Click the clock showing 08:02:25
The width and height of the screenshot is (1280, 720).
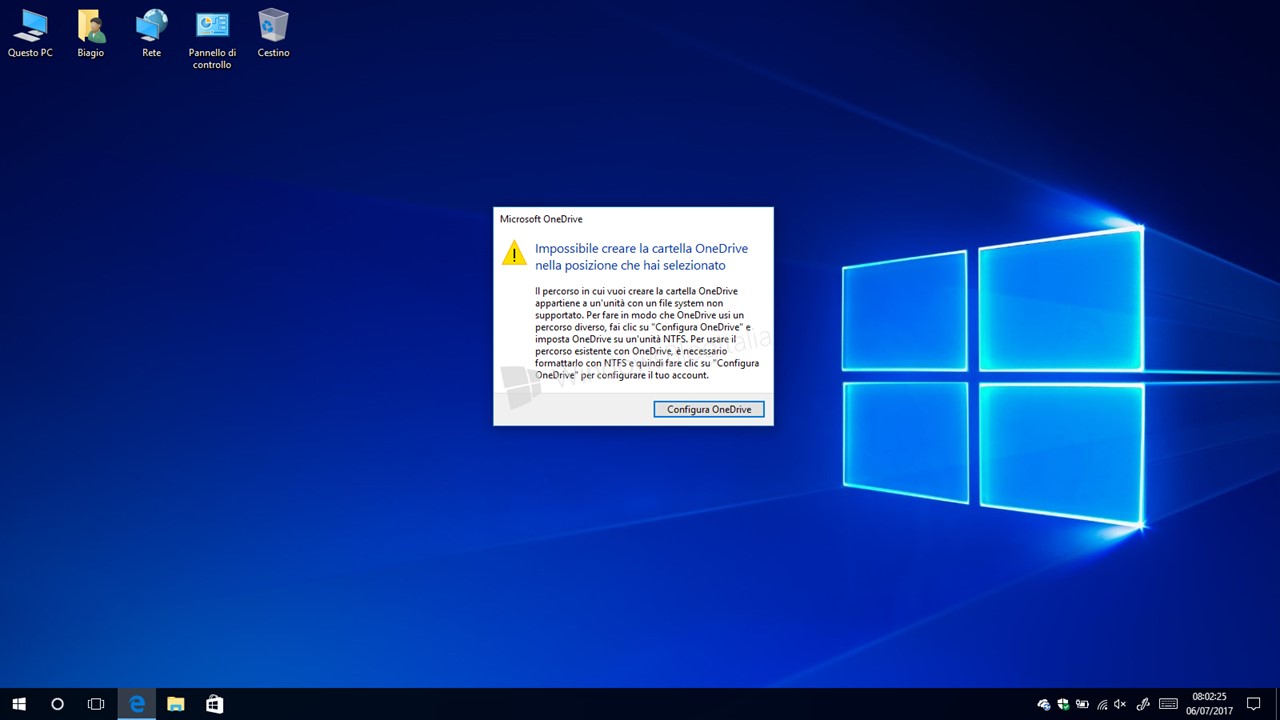click(x=1209, y=704)
